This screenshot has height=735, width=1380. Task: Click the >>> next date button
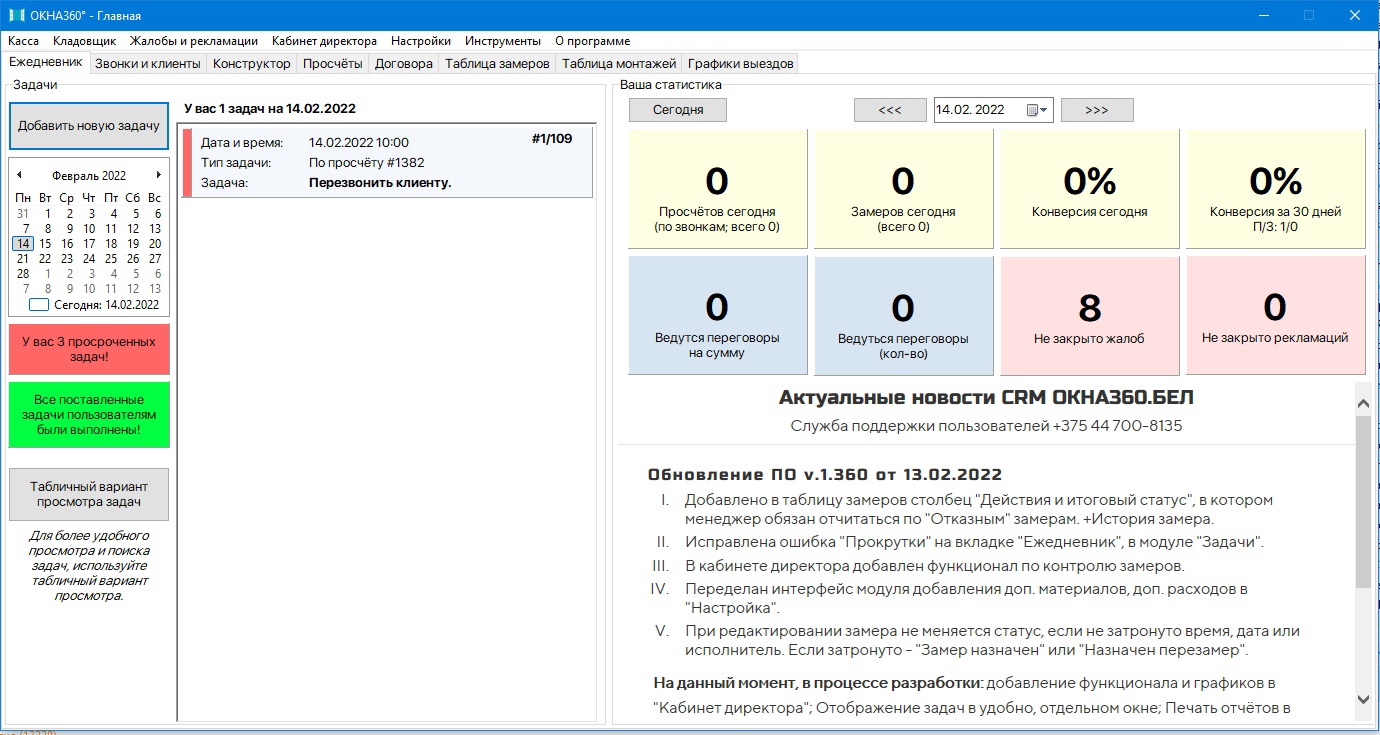click(1097, 110)
